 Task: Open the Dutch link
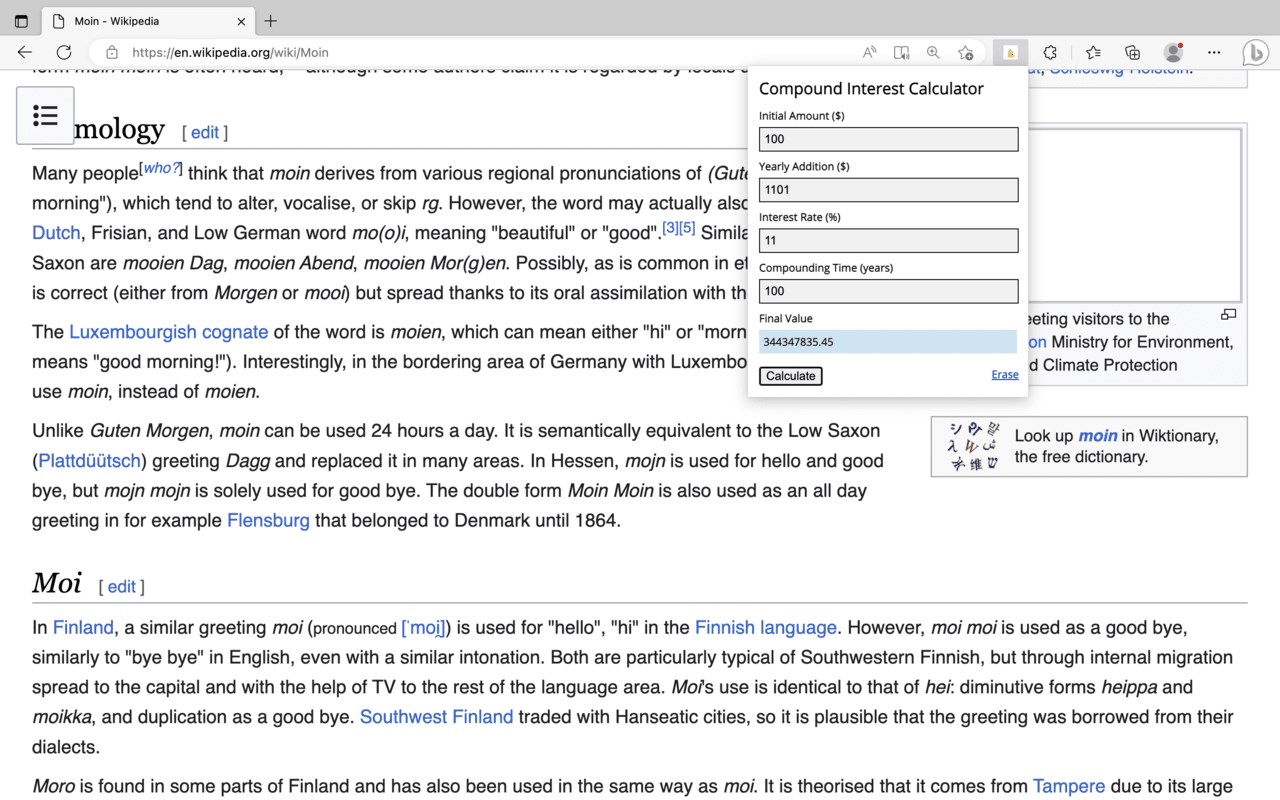click(56, 232)
